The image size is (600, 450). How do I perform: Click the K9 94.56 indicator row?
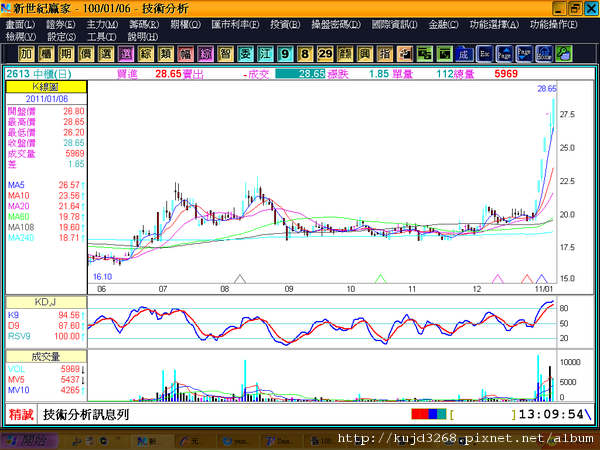click(46, 315)
